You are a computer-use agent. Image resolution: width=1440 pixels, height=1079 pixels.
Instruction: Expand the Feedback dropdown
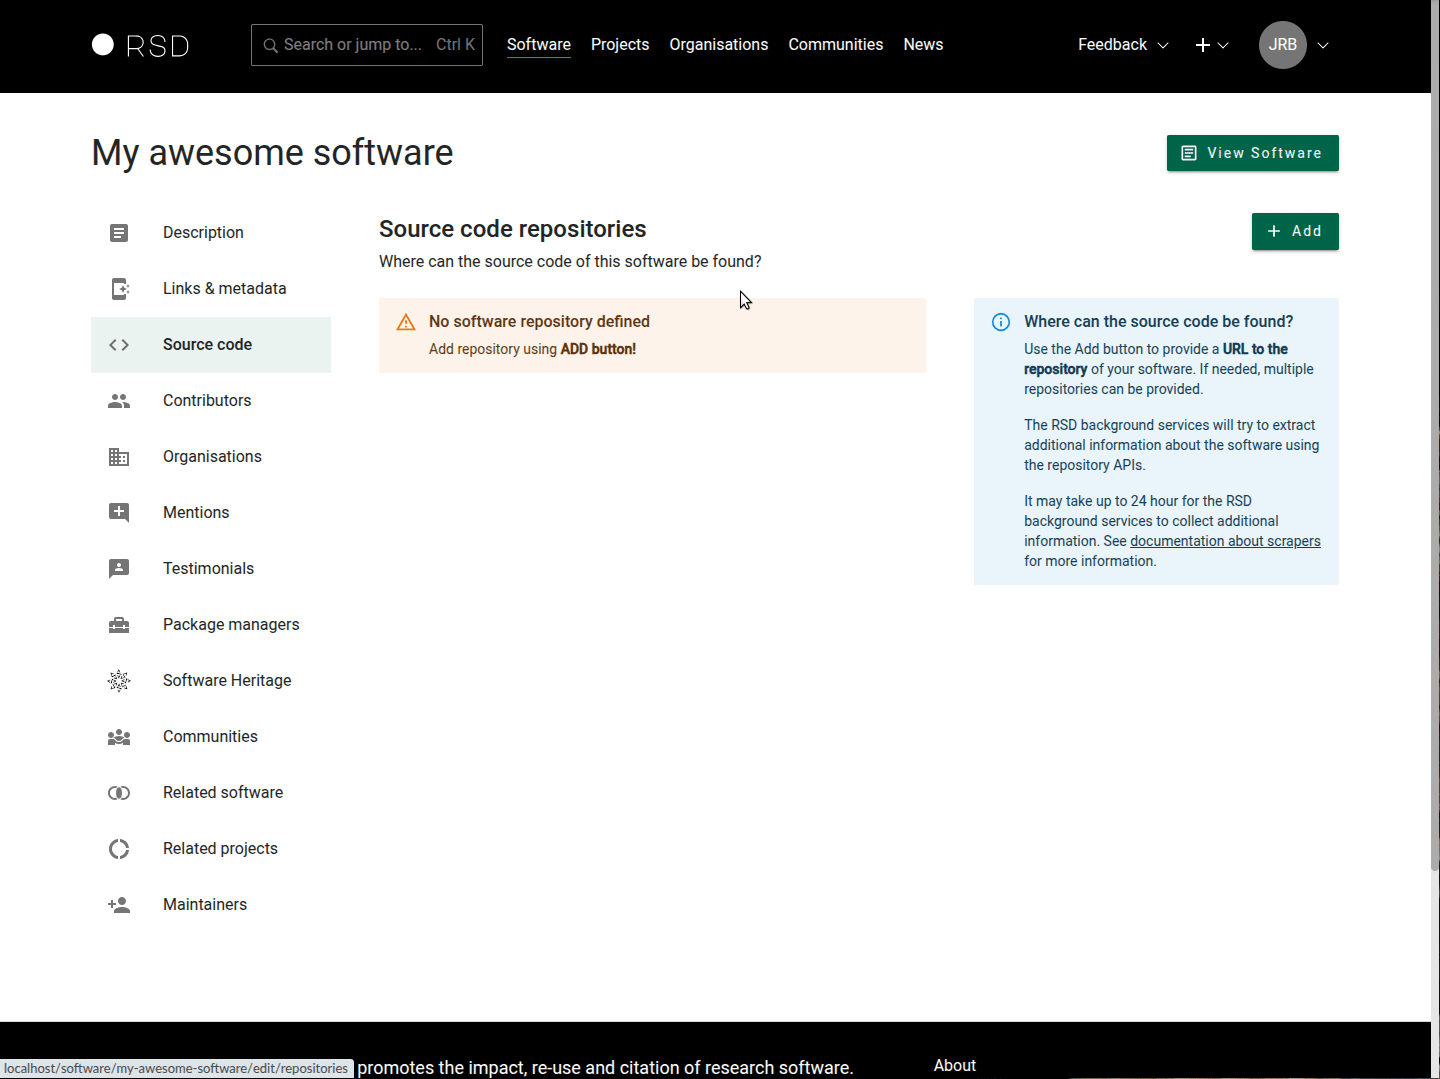click(x=1122, y=45)
